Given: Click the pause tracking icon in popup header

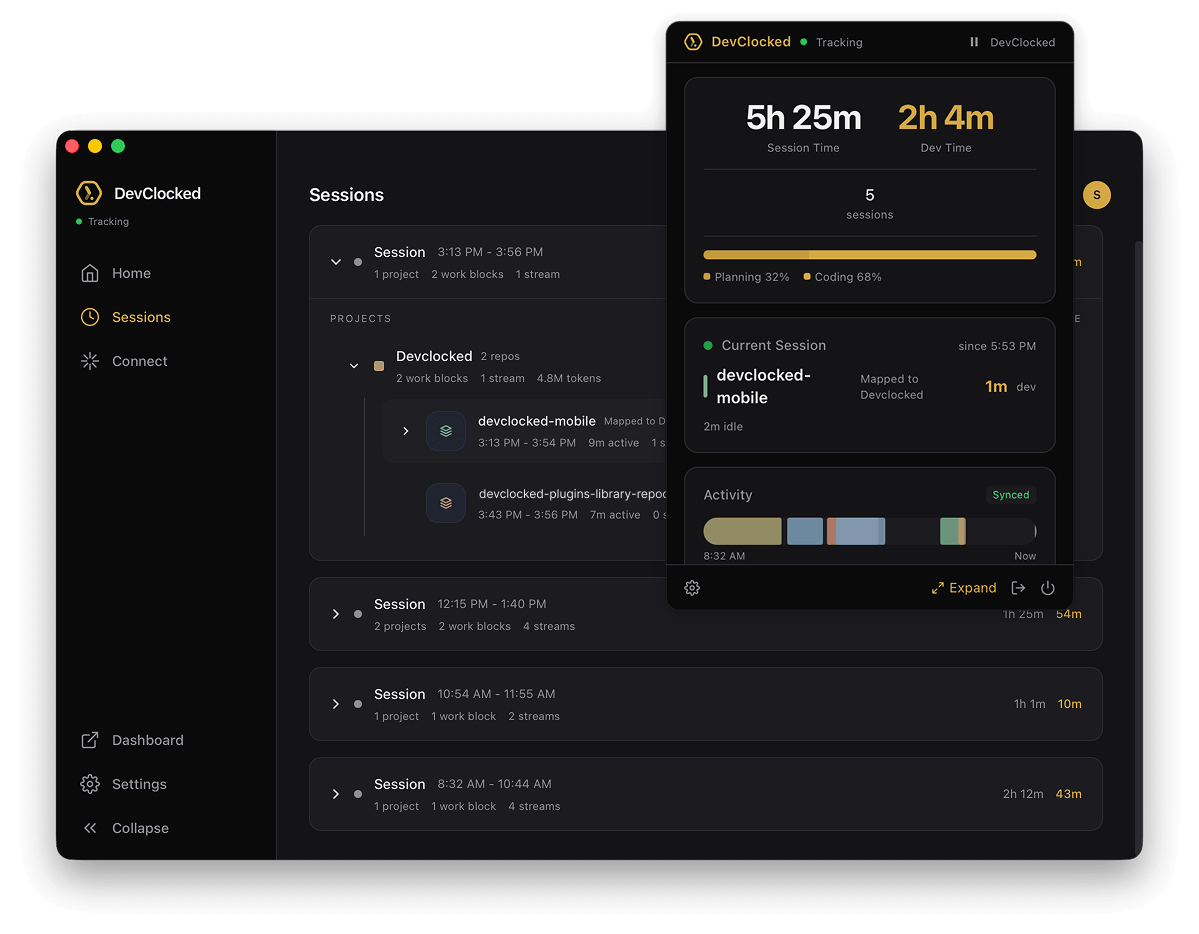Looking at the screenshot, I should pos(974,42).
